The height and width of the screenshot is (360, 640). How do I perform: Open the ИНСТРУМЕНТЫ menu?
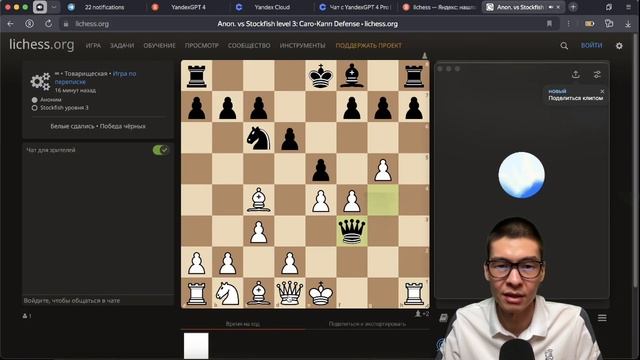[302, 46]
